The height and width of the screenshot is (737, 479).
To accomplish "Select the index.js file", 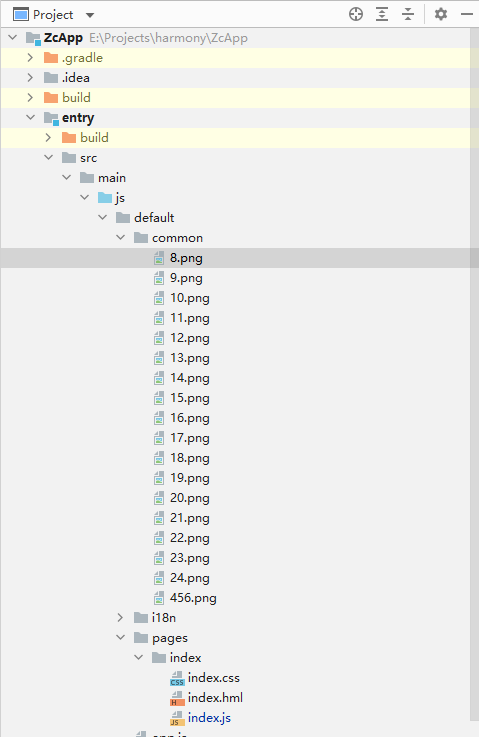I will click(x=209, y=718).
